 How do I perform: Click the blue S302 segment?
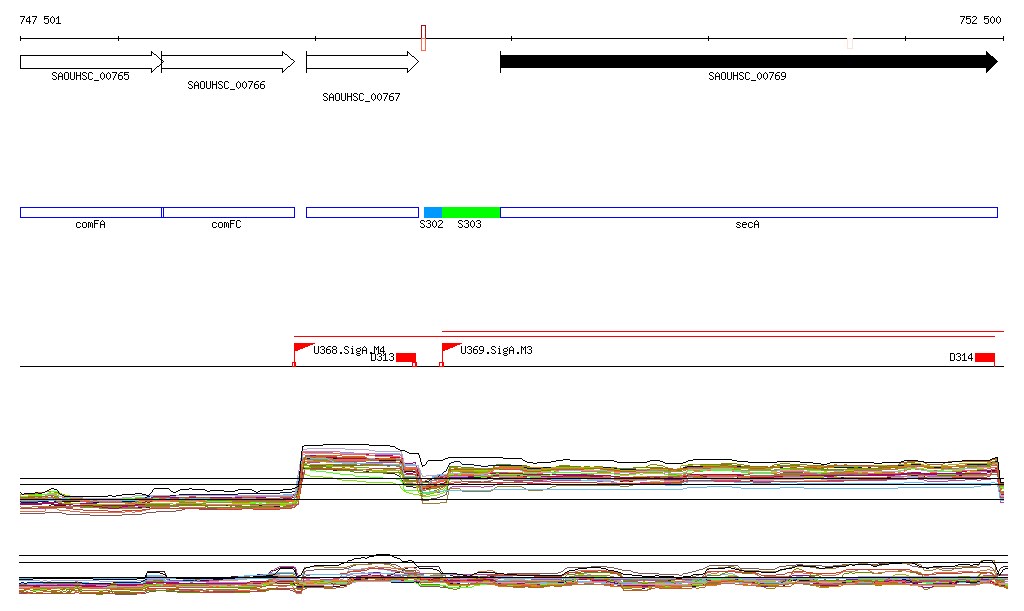(x=432, y=212)
